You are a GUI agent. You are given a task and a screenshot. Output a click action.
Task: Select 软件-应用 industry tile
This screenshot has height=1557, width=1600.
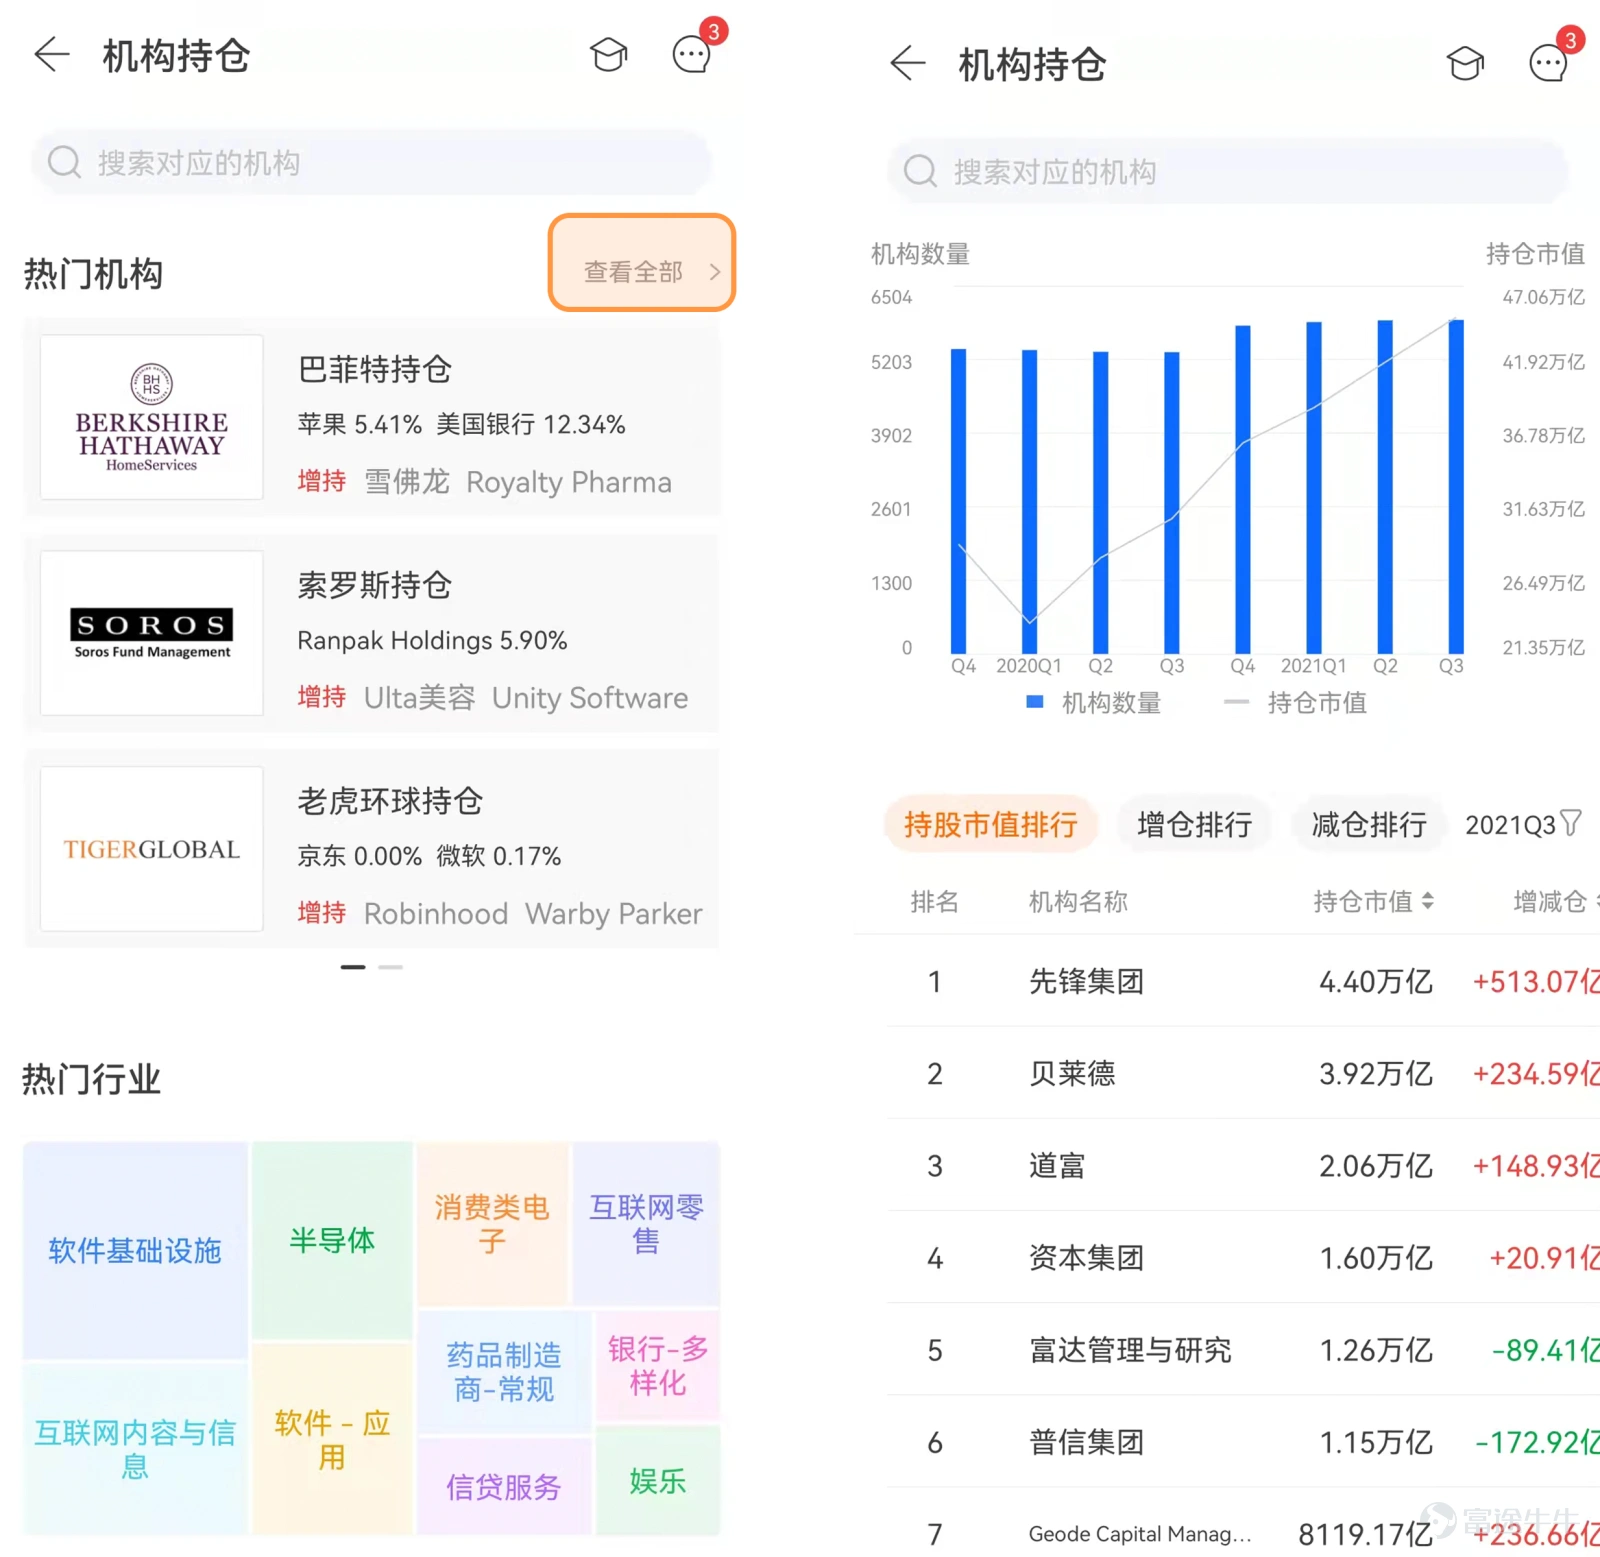332,1439
